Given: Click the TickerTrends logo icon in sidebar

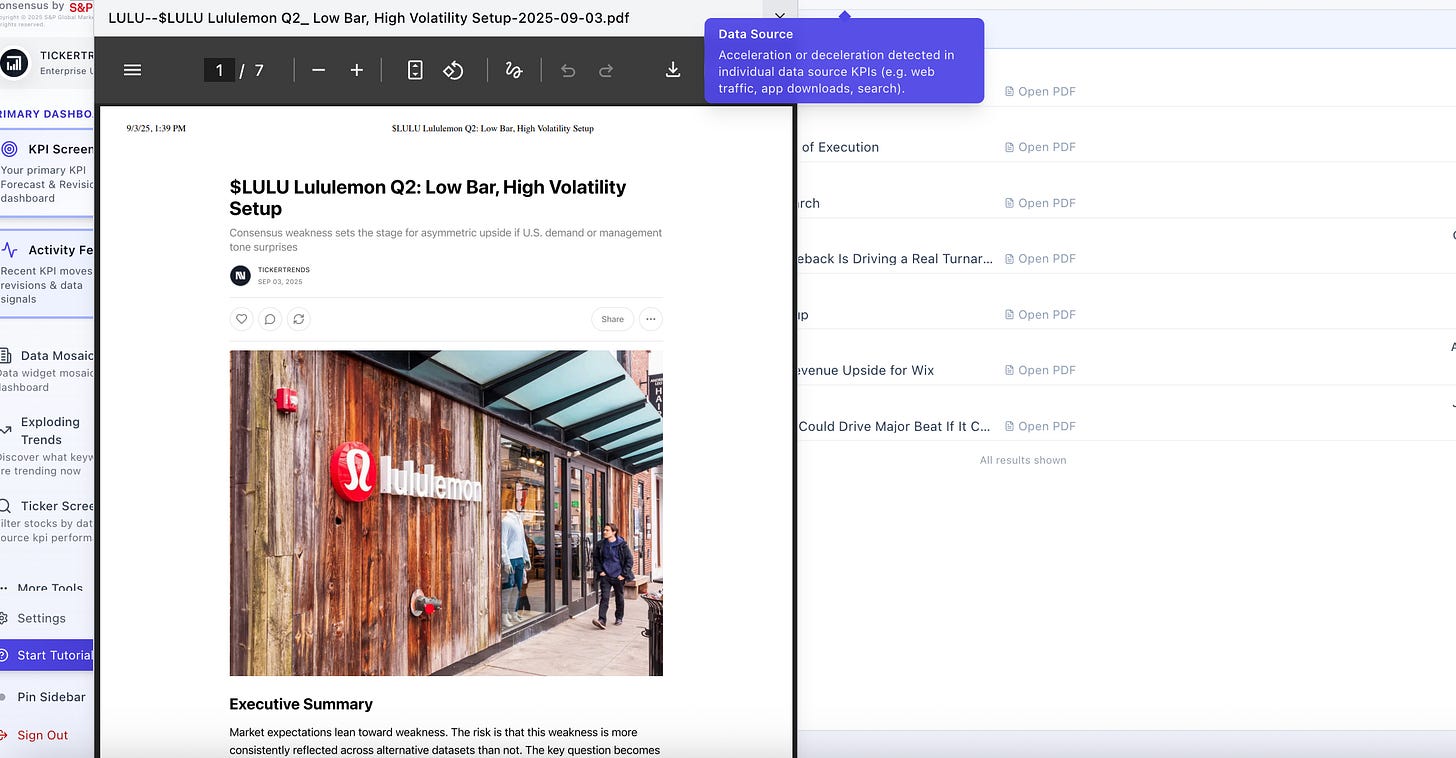Looking at the screenshot, I should coord(14,63).
